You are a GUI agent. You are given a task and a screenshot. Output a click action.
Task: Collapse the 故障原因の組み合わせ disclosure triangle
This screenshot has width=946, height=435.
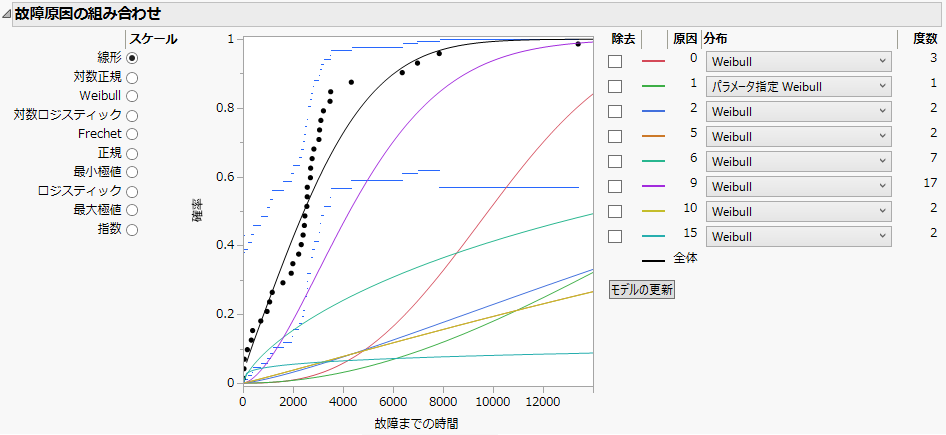tap(7, 14)
